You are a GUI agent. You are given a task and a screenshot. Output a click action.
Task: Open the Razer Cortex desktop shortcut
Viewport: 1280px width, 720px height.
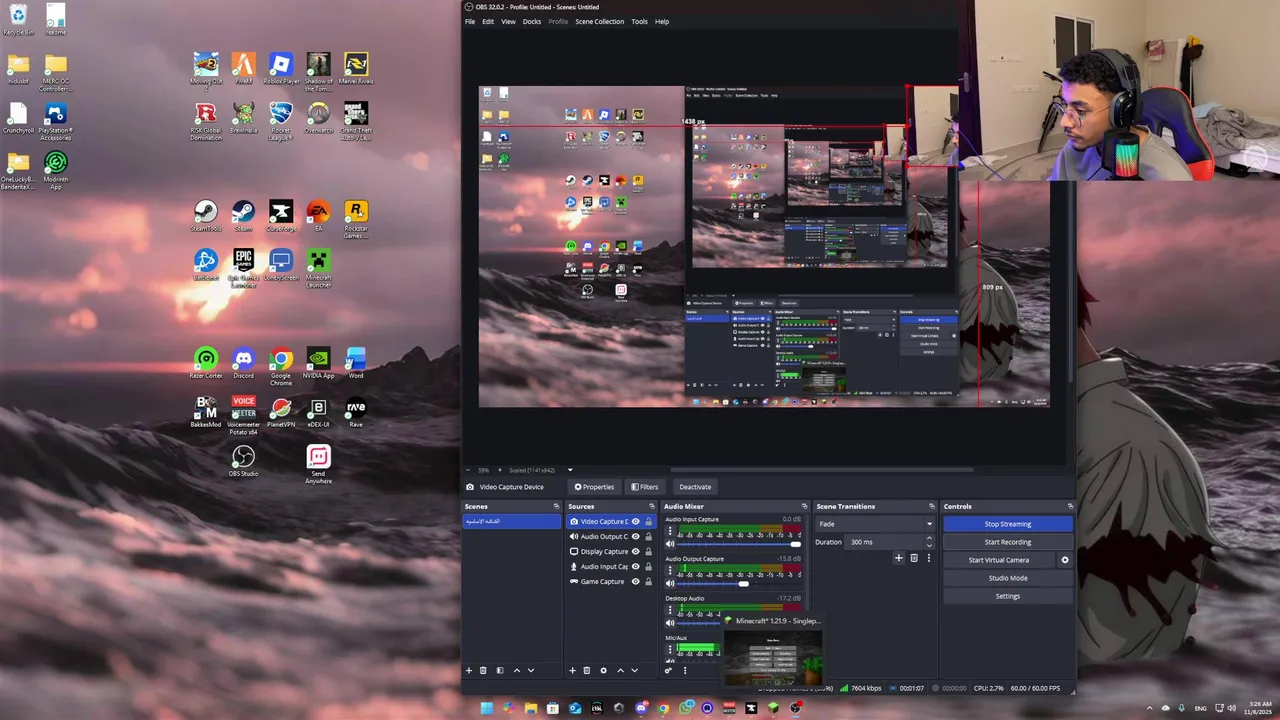pos(206,362)
